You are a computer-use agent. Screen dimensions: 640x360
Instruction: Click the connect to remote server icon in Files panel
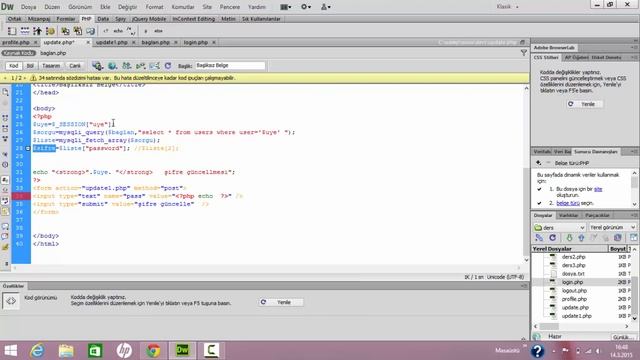(x=539, y=238)
